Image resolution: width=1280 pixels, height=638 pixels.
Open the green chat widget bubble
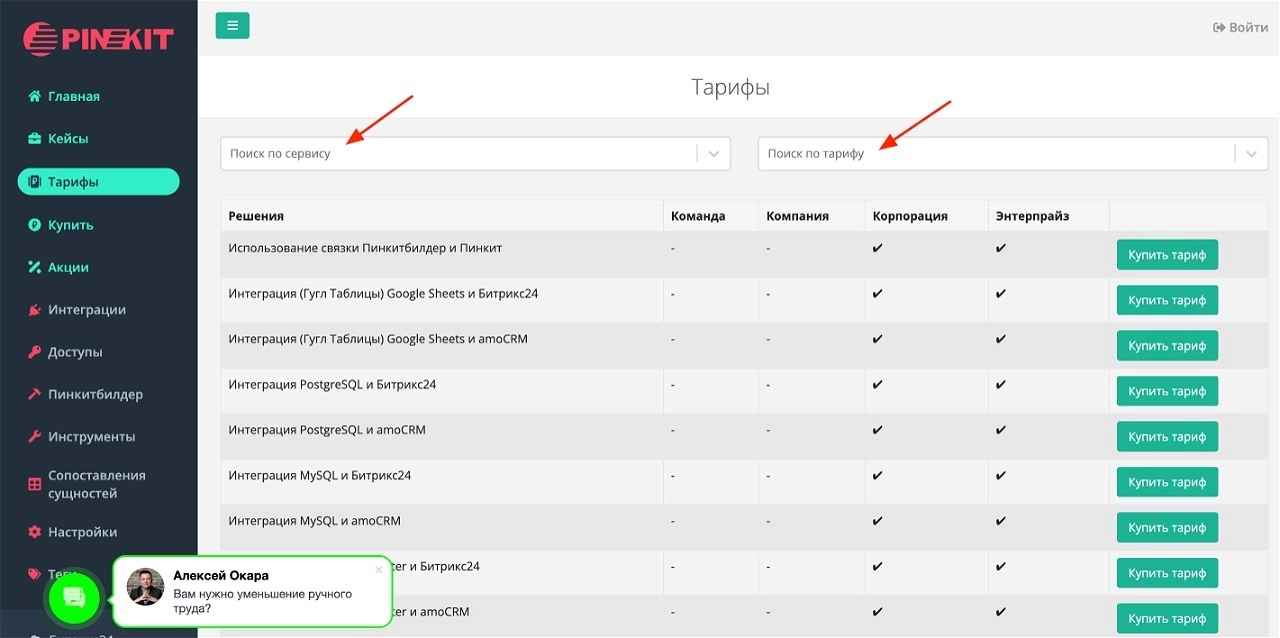click(74, 598)
